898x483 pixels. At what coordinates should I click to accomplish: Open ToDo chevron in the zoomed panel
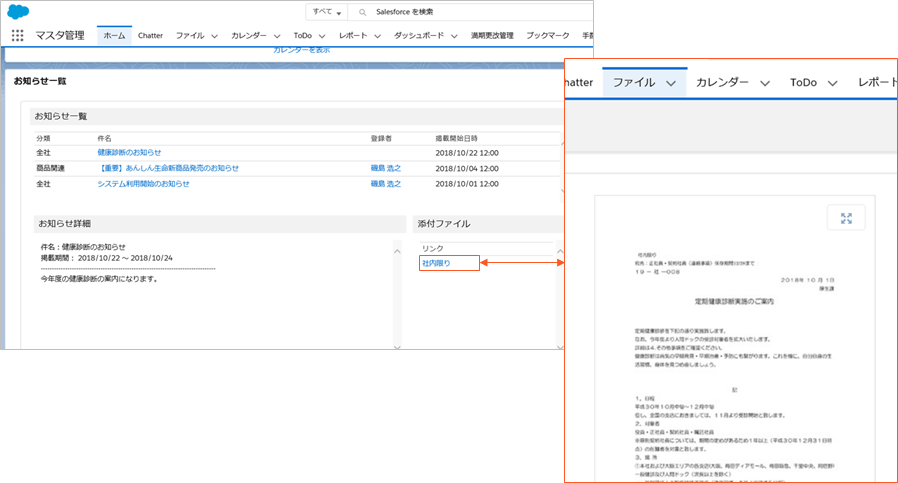[833, 83]
